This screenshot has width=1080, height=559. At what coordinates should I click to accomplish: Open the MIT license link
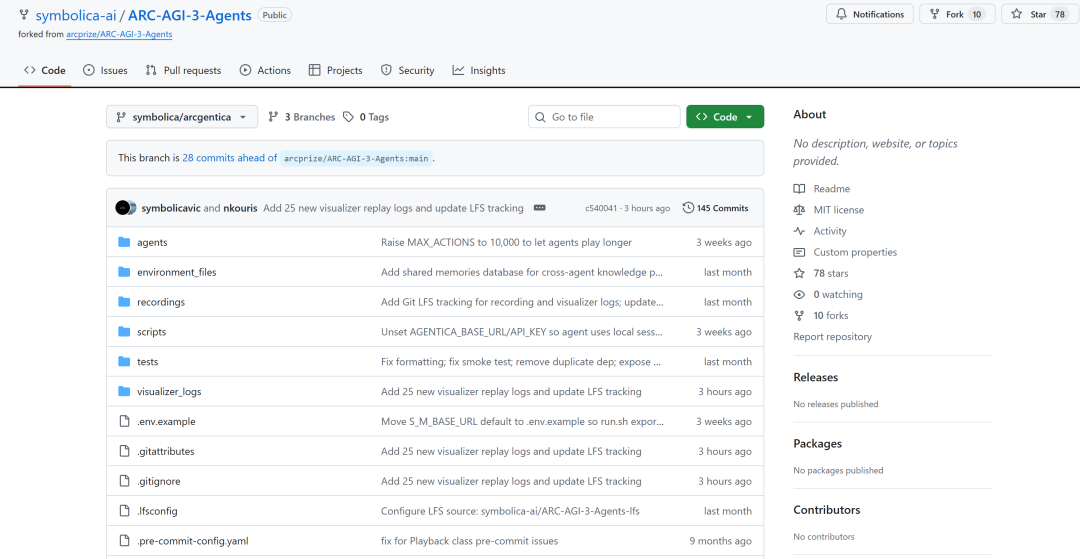click(x=838, y=210)
